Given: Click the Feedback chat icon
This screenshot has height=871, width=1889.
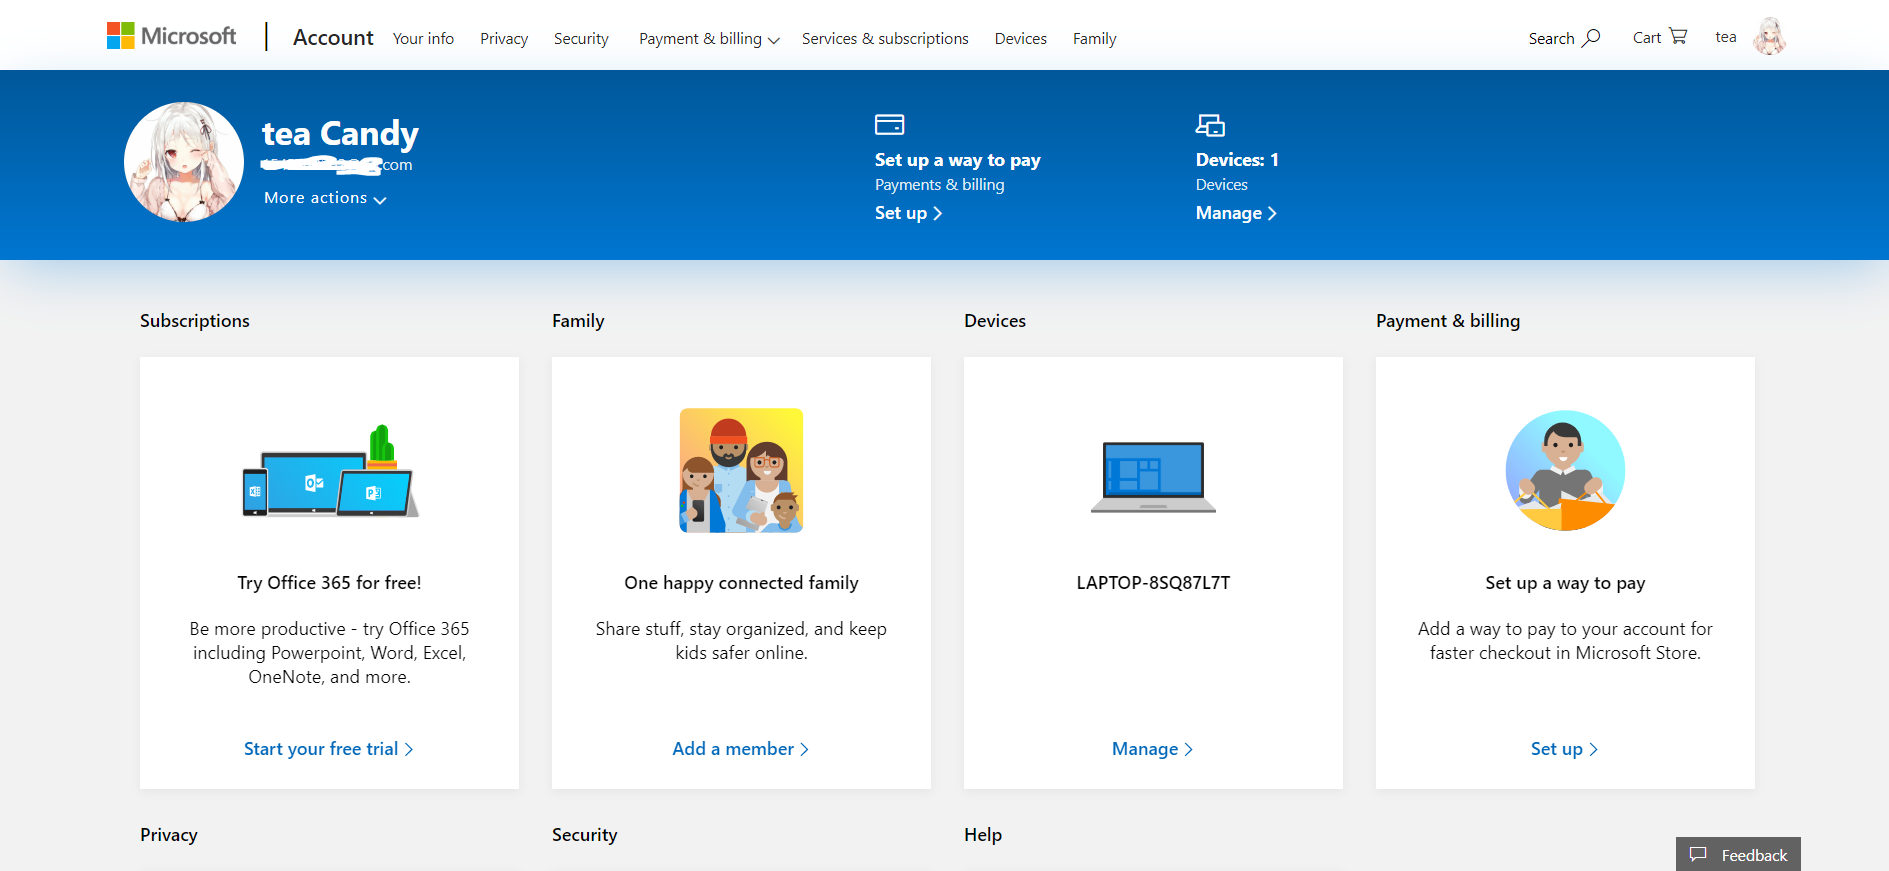Looking at the screenshot, I should pyautogui.click(x=1698, y=854).
